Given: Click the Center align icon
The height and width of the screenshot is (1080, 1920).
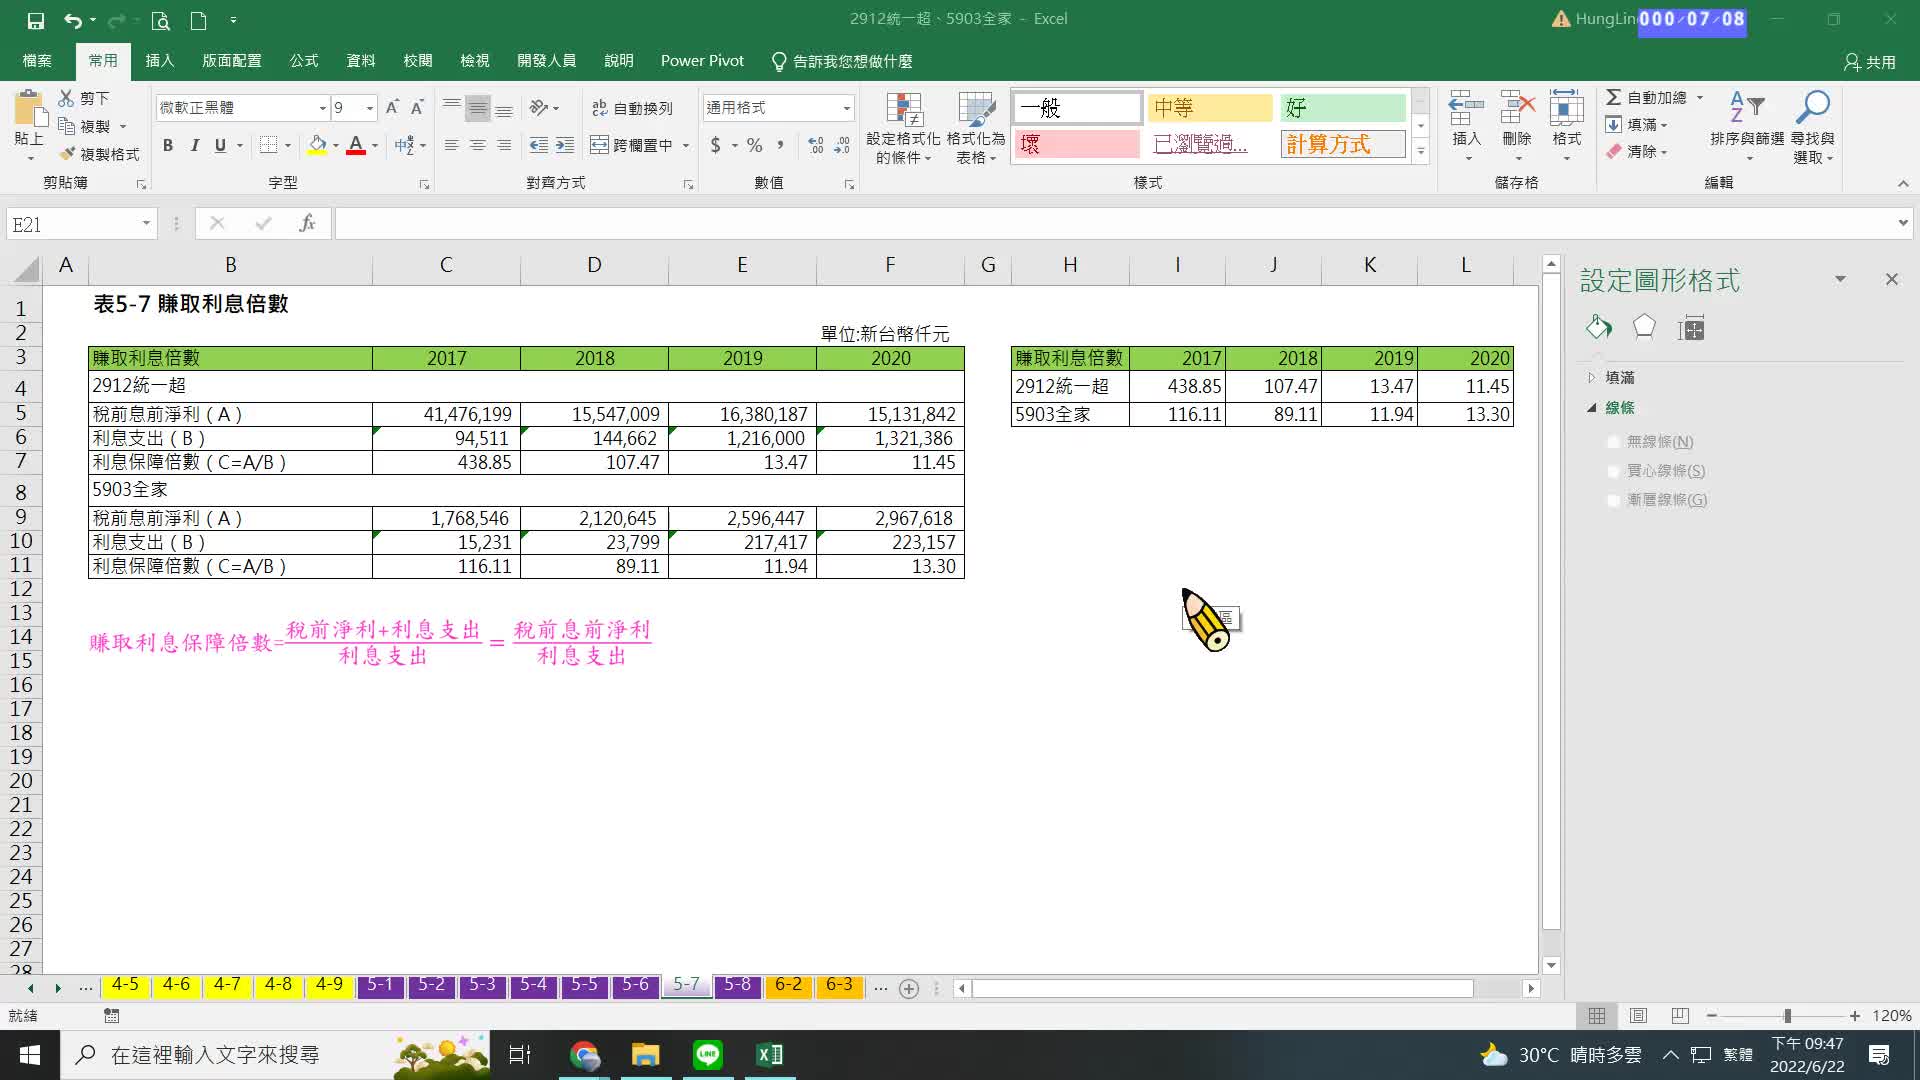Looking at the screenshot, I should 478,146.
